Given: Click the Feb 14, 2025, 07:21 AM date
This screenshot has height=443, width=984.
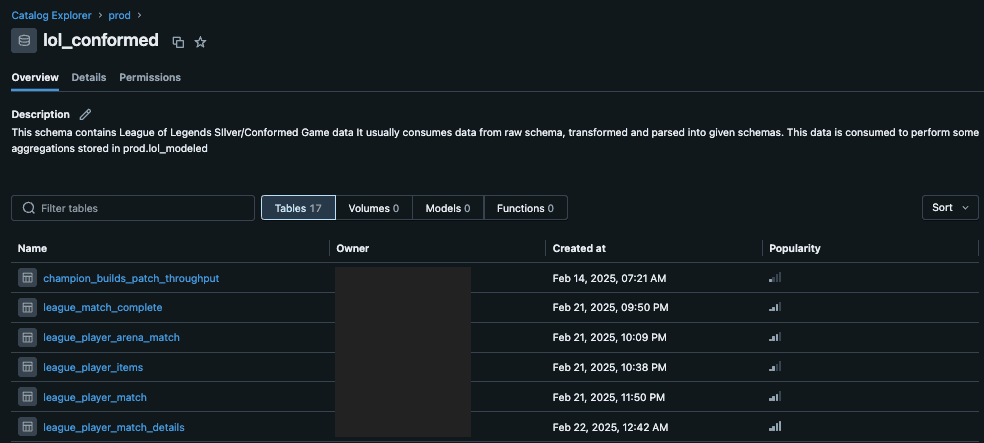Looking at the screenshot, I should [609, 278].
